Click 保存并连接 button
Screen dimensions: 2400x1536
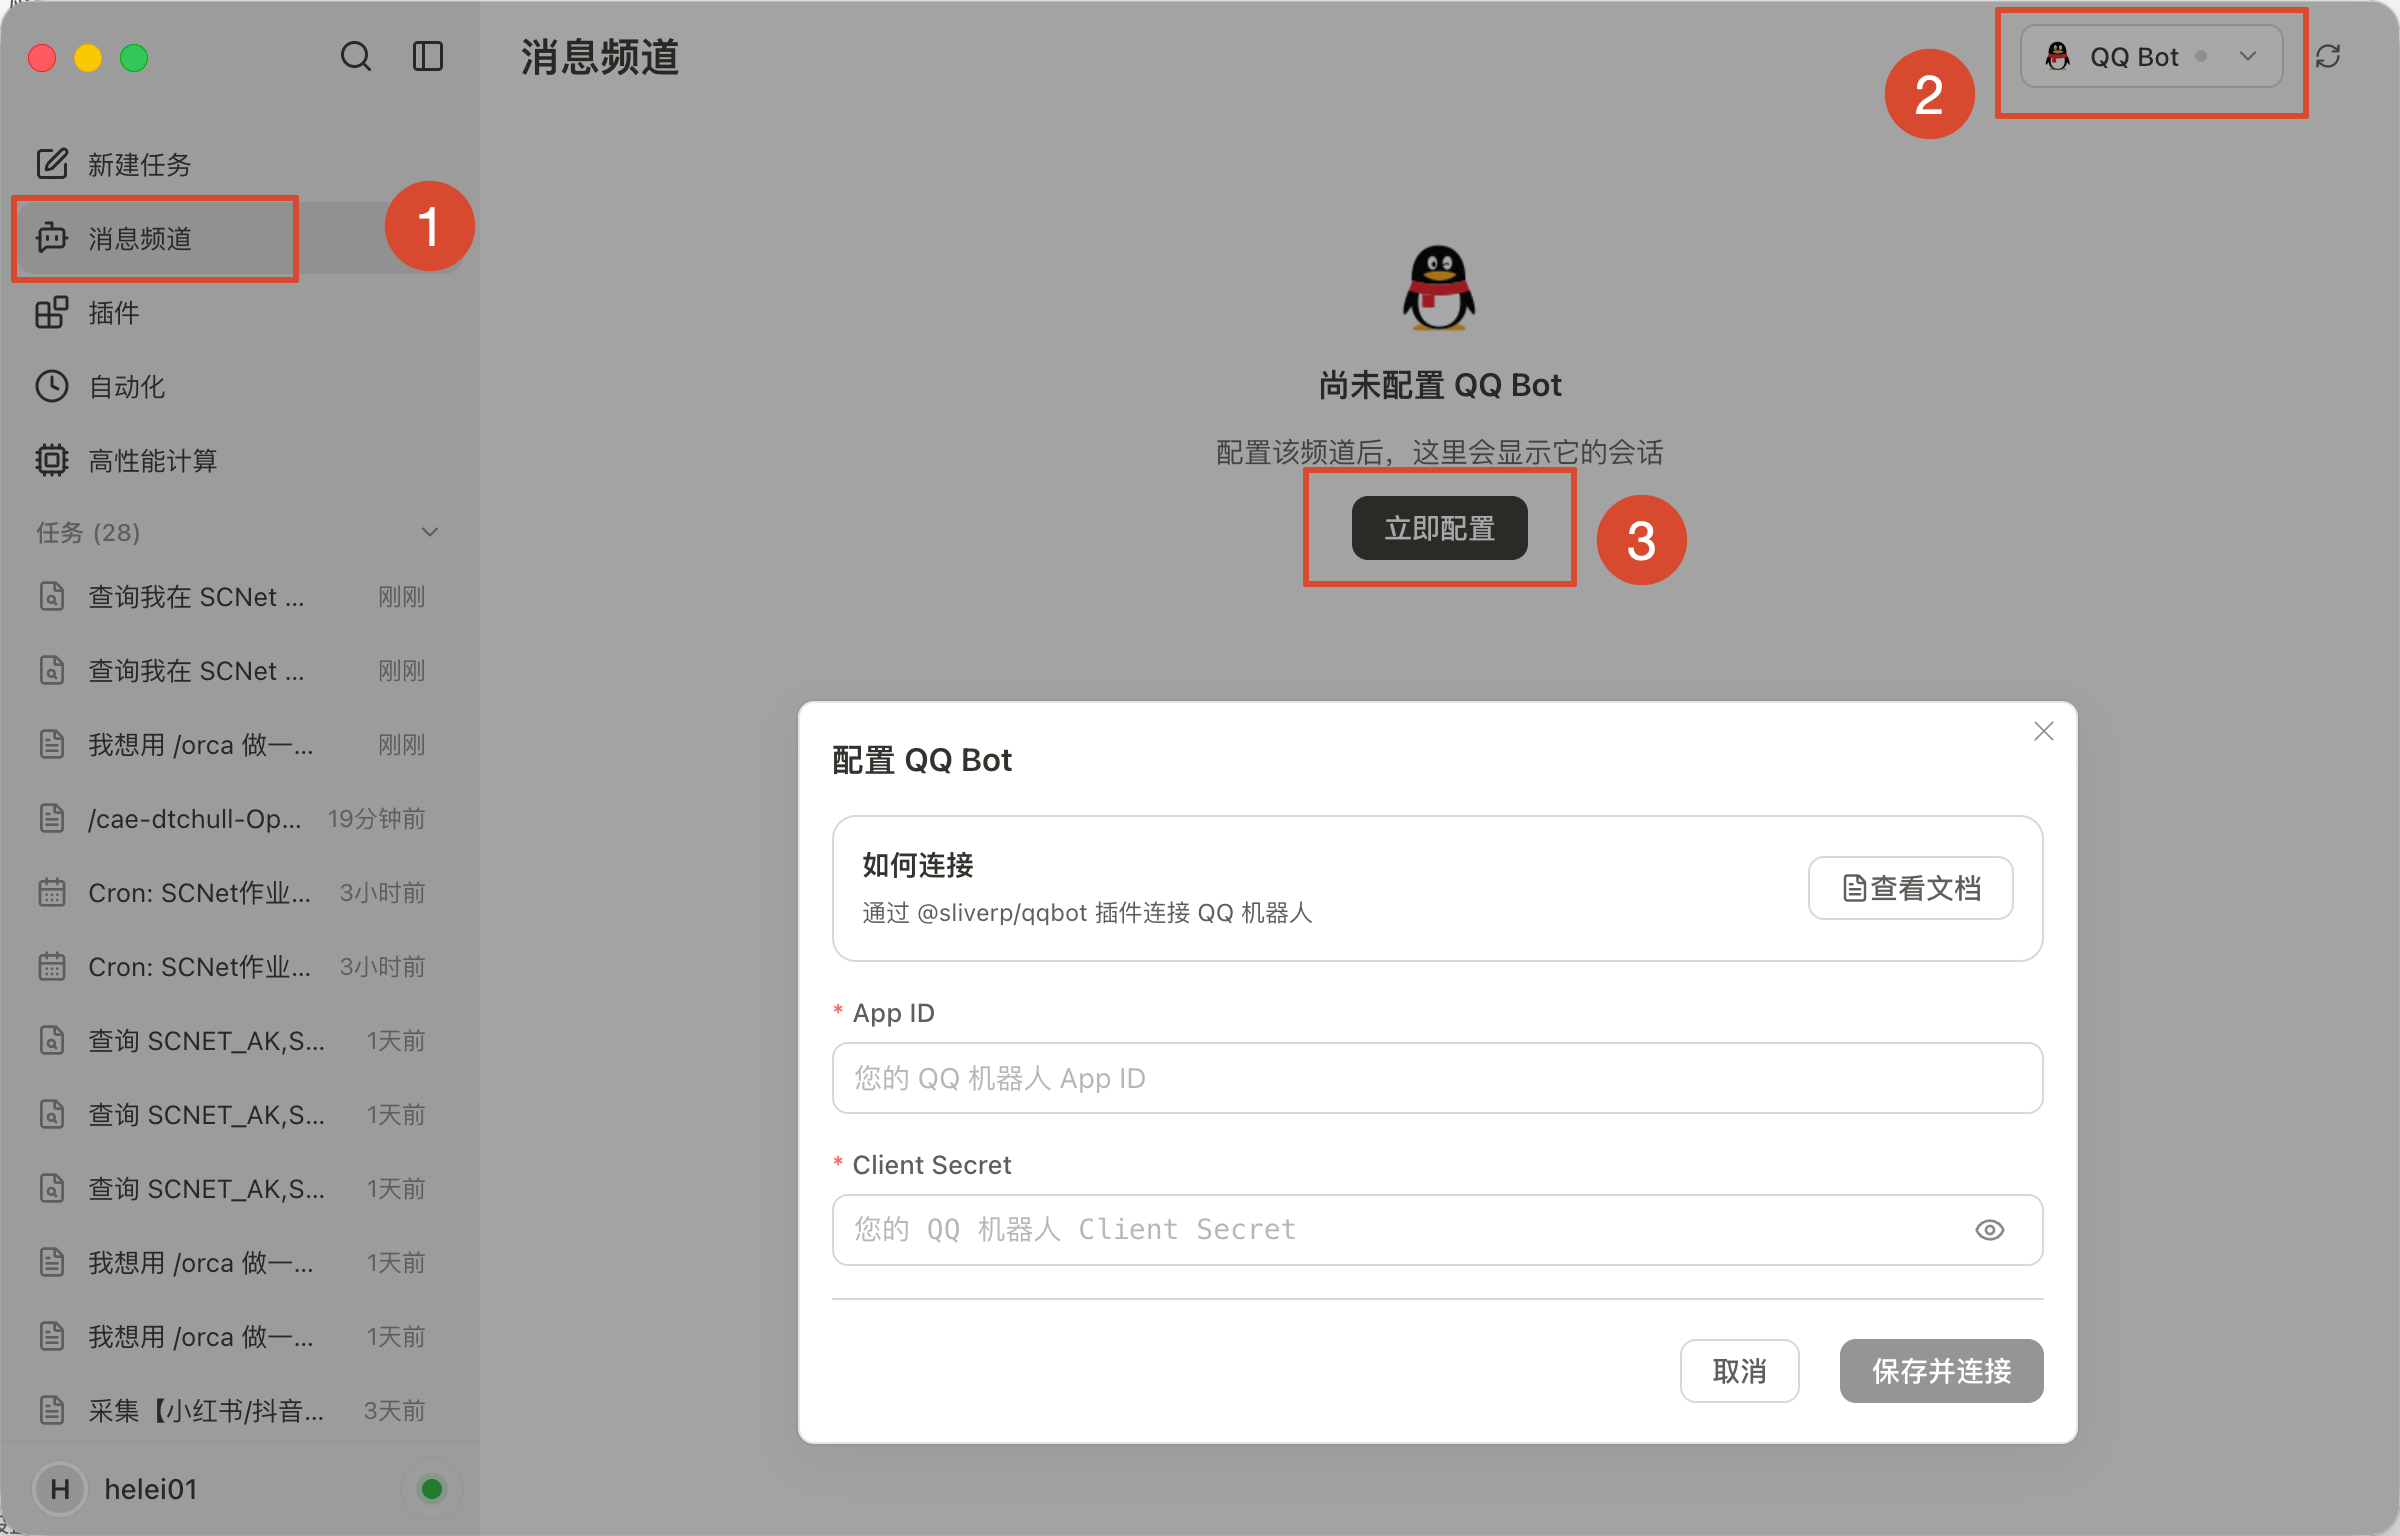[1941, 1370]
